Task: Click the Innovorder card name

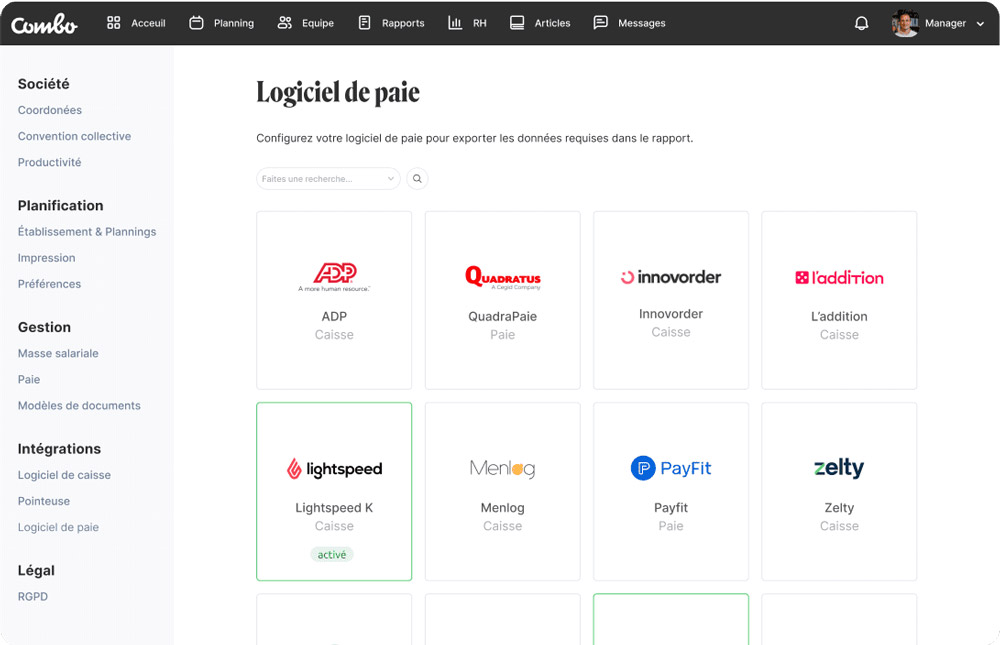Action: point(671,314)
